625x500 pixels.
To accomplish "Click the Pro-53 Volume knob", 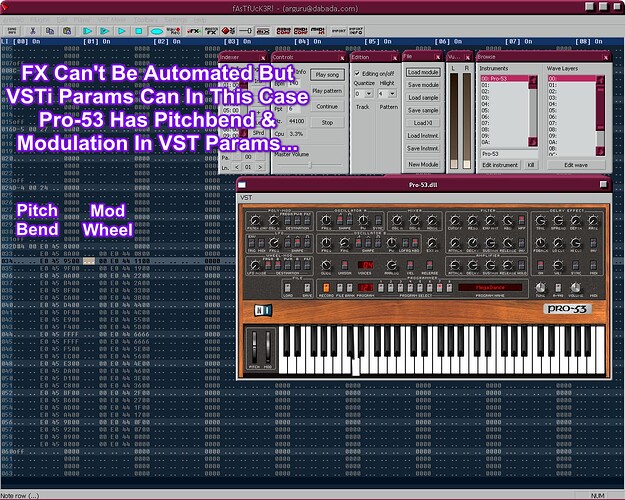I will coord(575,287).
